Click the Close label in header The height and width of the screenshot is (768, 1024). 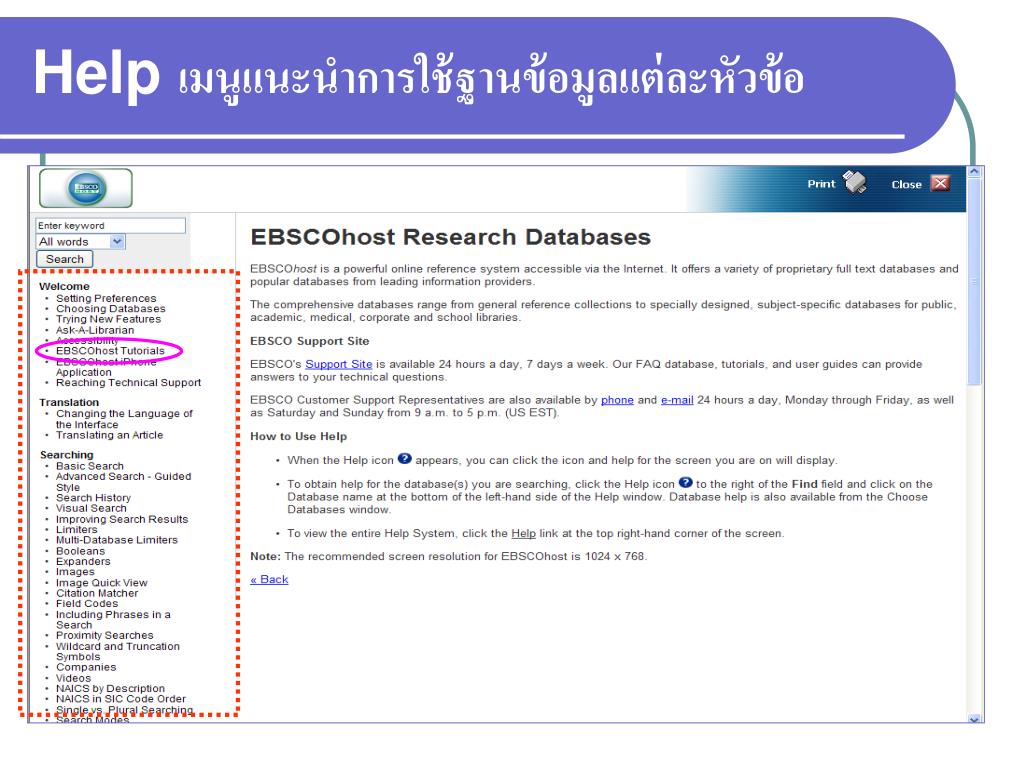[x=906, y=185]
